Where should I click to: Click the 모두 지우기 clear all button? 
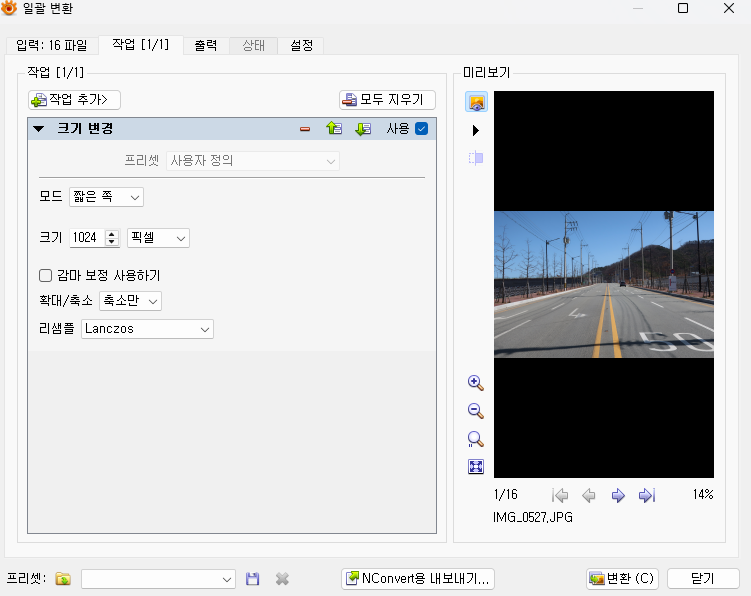pyautogui.click(x=387, y=100)
